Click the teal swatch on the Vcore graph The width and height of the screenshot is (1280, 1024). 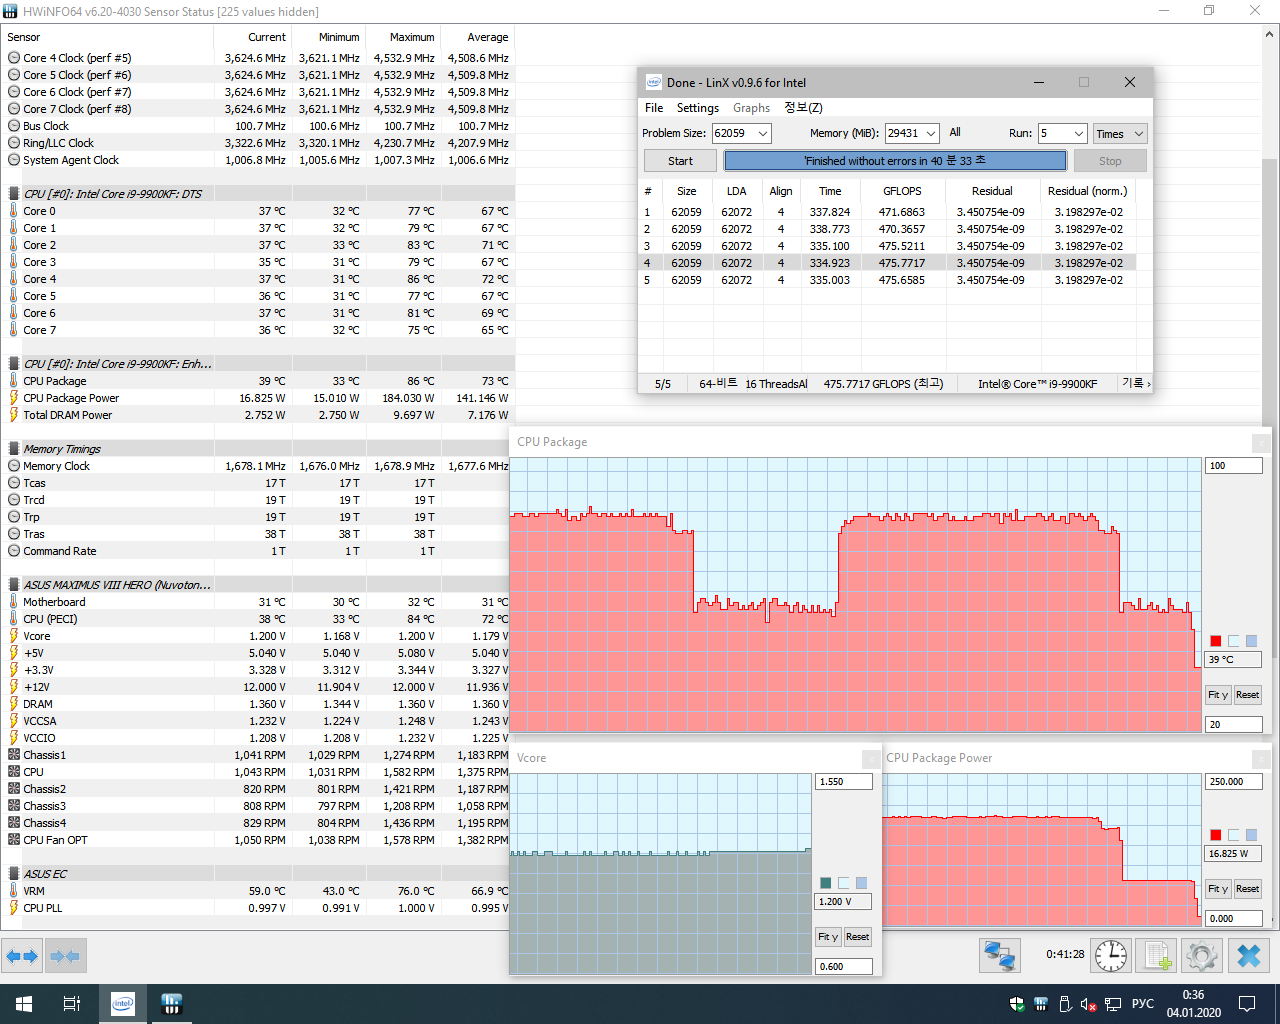coord(826,883)
